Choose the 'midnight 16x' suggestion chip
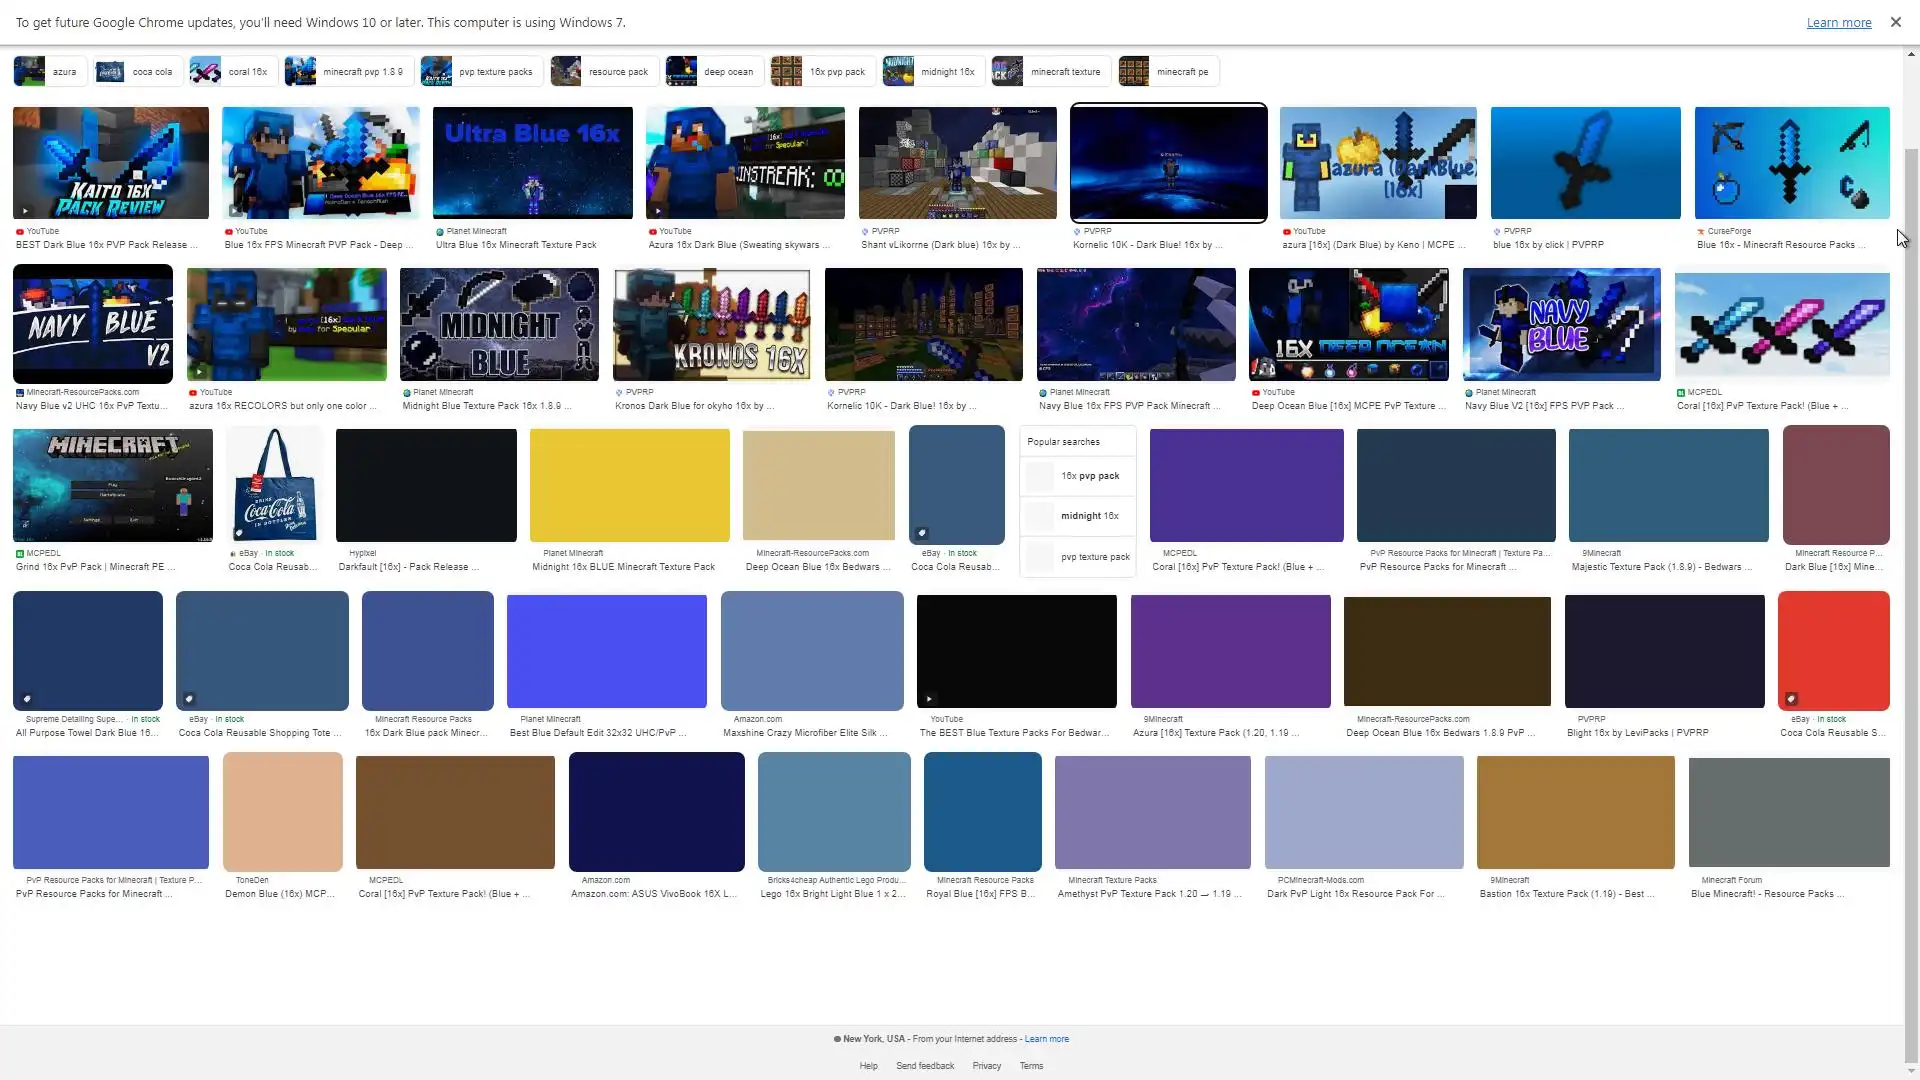 [x=932, y=72]
